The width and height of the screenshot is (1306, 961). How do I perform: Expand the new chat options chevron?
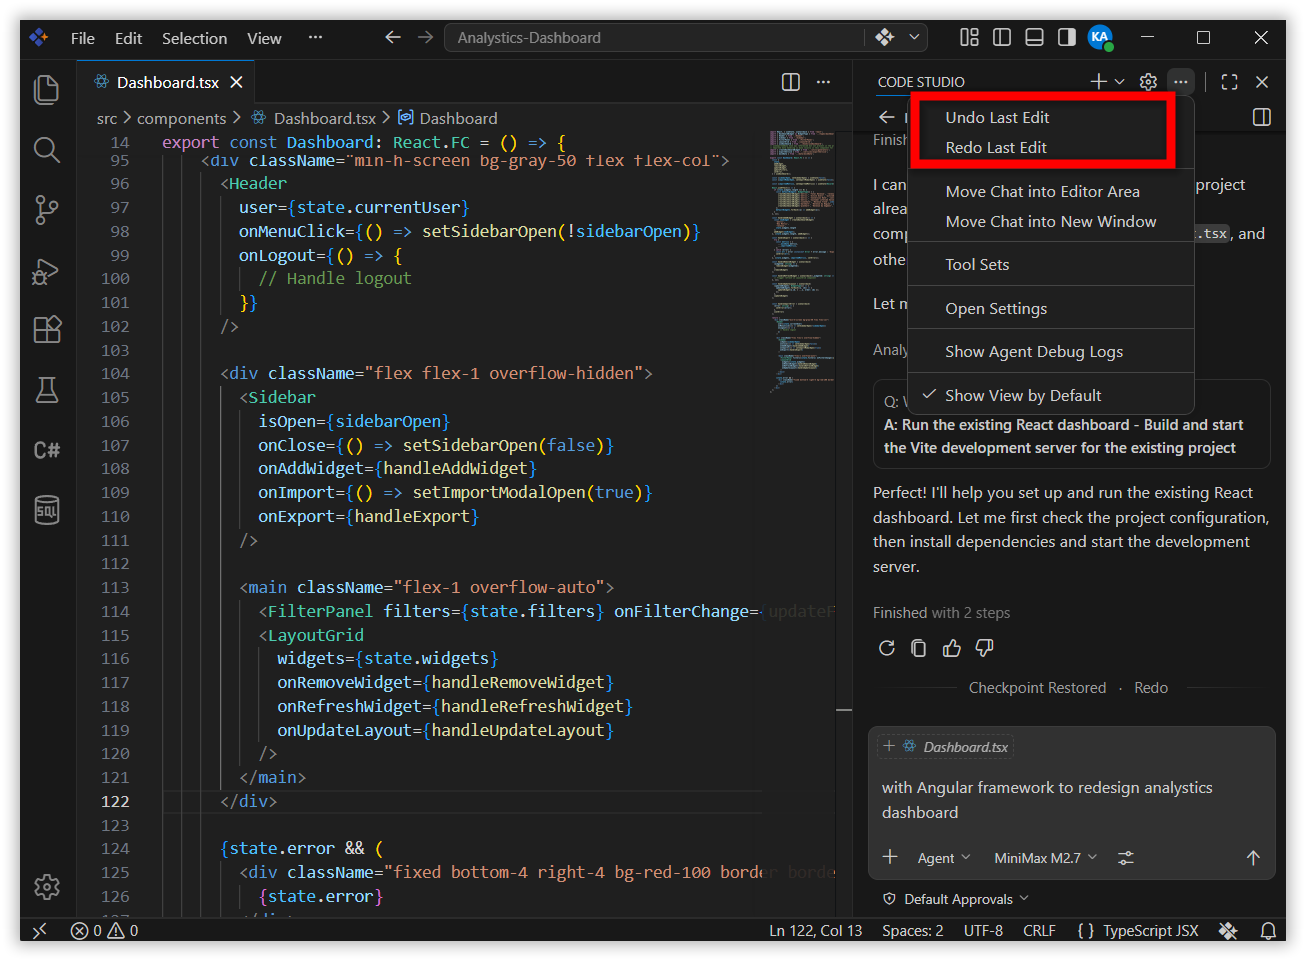tap(1120, 82)
